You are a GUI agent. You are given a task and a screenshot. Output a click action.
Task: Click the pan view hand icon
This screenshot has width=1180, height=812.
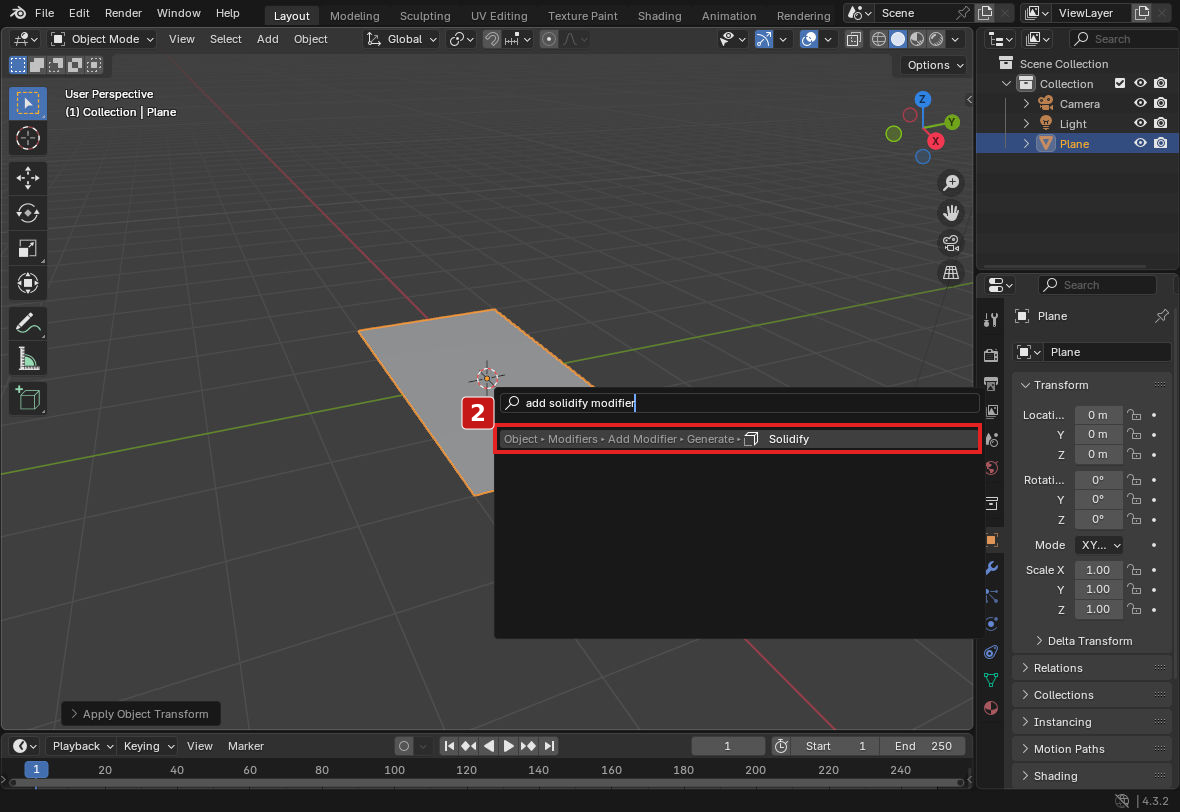click(951, 213)
